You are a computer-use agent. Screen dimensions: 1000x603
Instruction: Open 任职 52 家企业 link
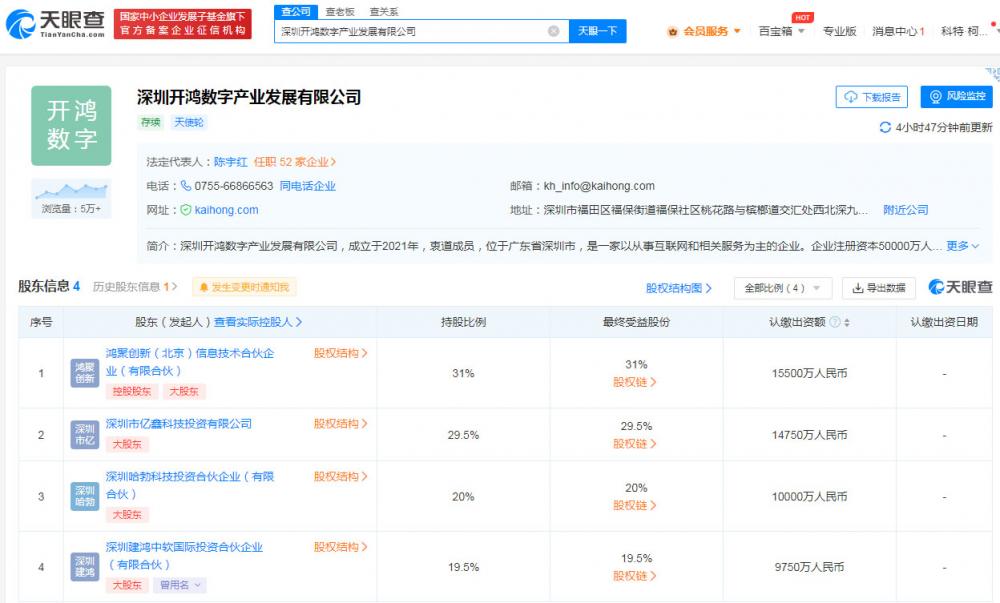(x=295, y=162)
